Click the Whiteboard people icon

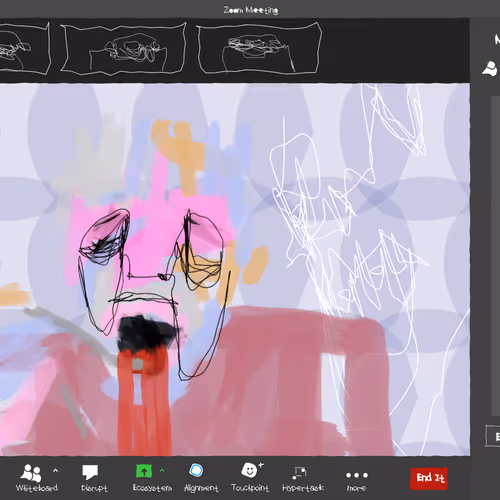(x=31, y=473)
